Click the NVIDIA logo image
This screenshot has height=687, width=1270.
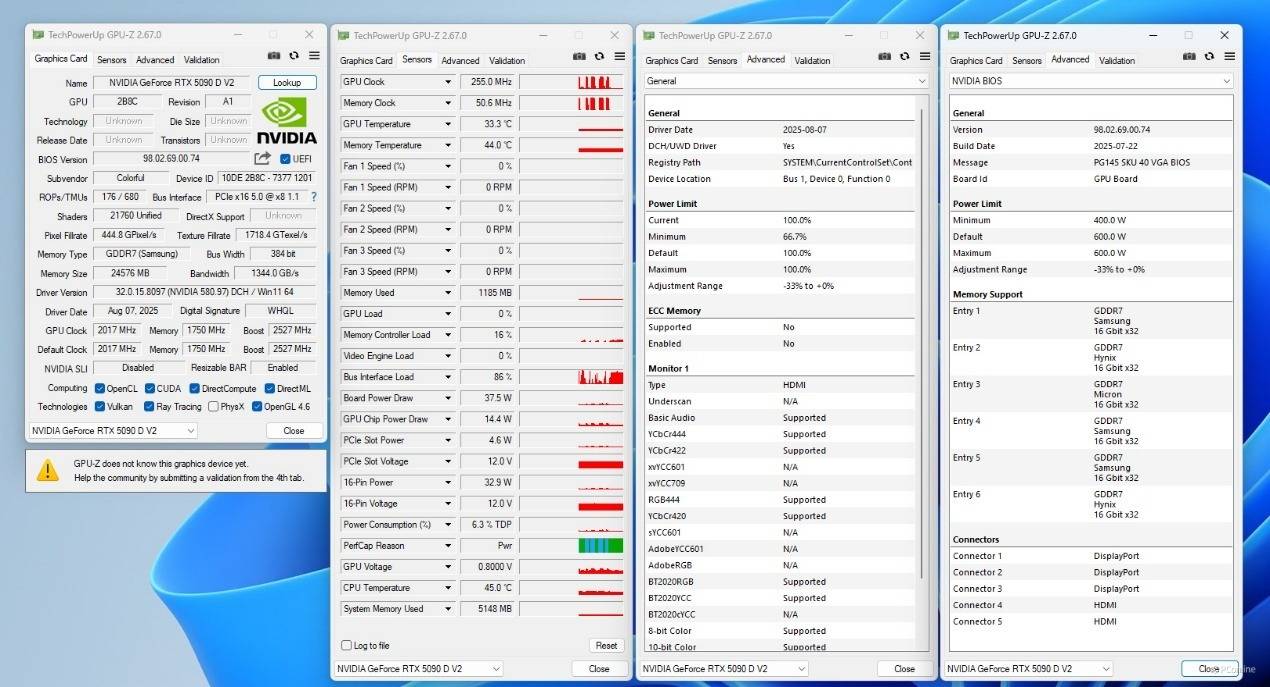(x=287, y=121)
